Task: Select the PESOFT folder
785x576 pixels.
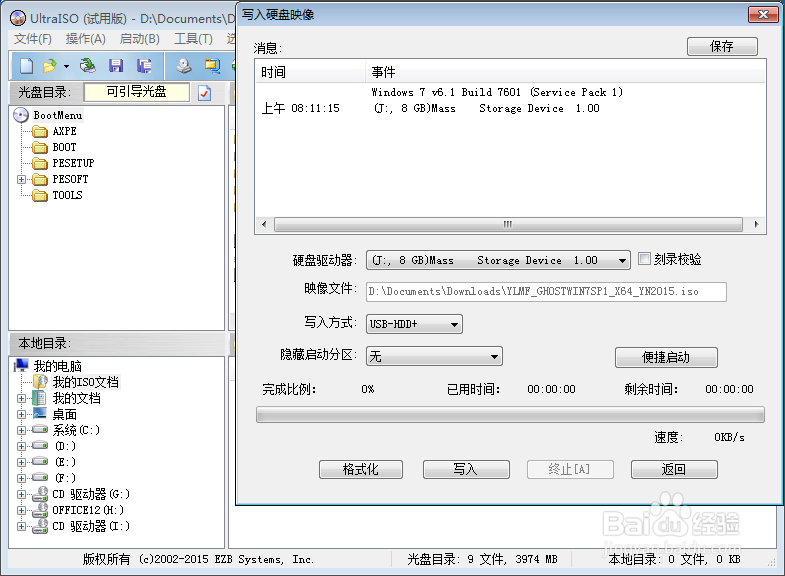Action: 70,179
